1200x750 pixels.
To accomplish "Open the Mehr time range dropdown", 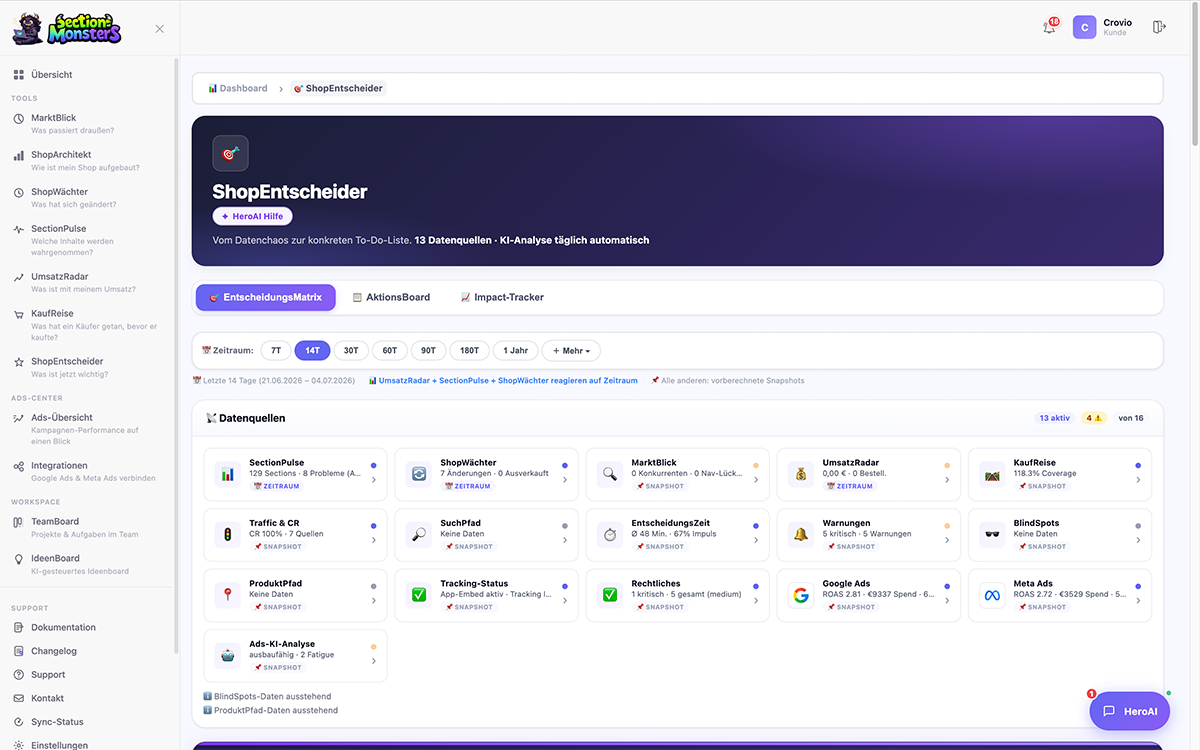I will (571, 351).
